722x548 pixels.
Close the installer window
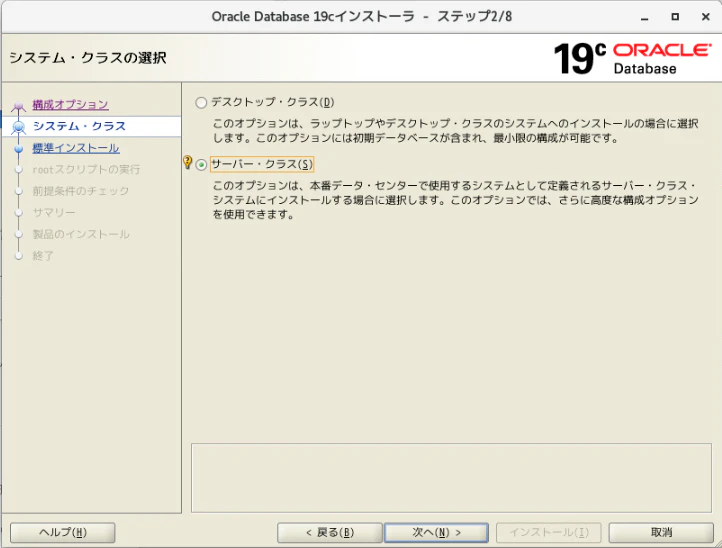click(x=705, y=17)
